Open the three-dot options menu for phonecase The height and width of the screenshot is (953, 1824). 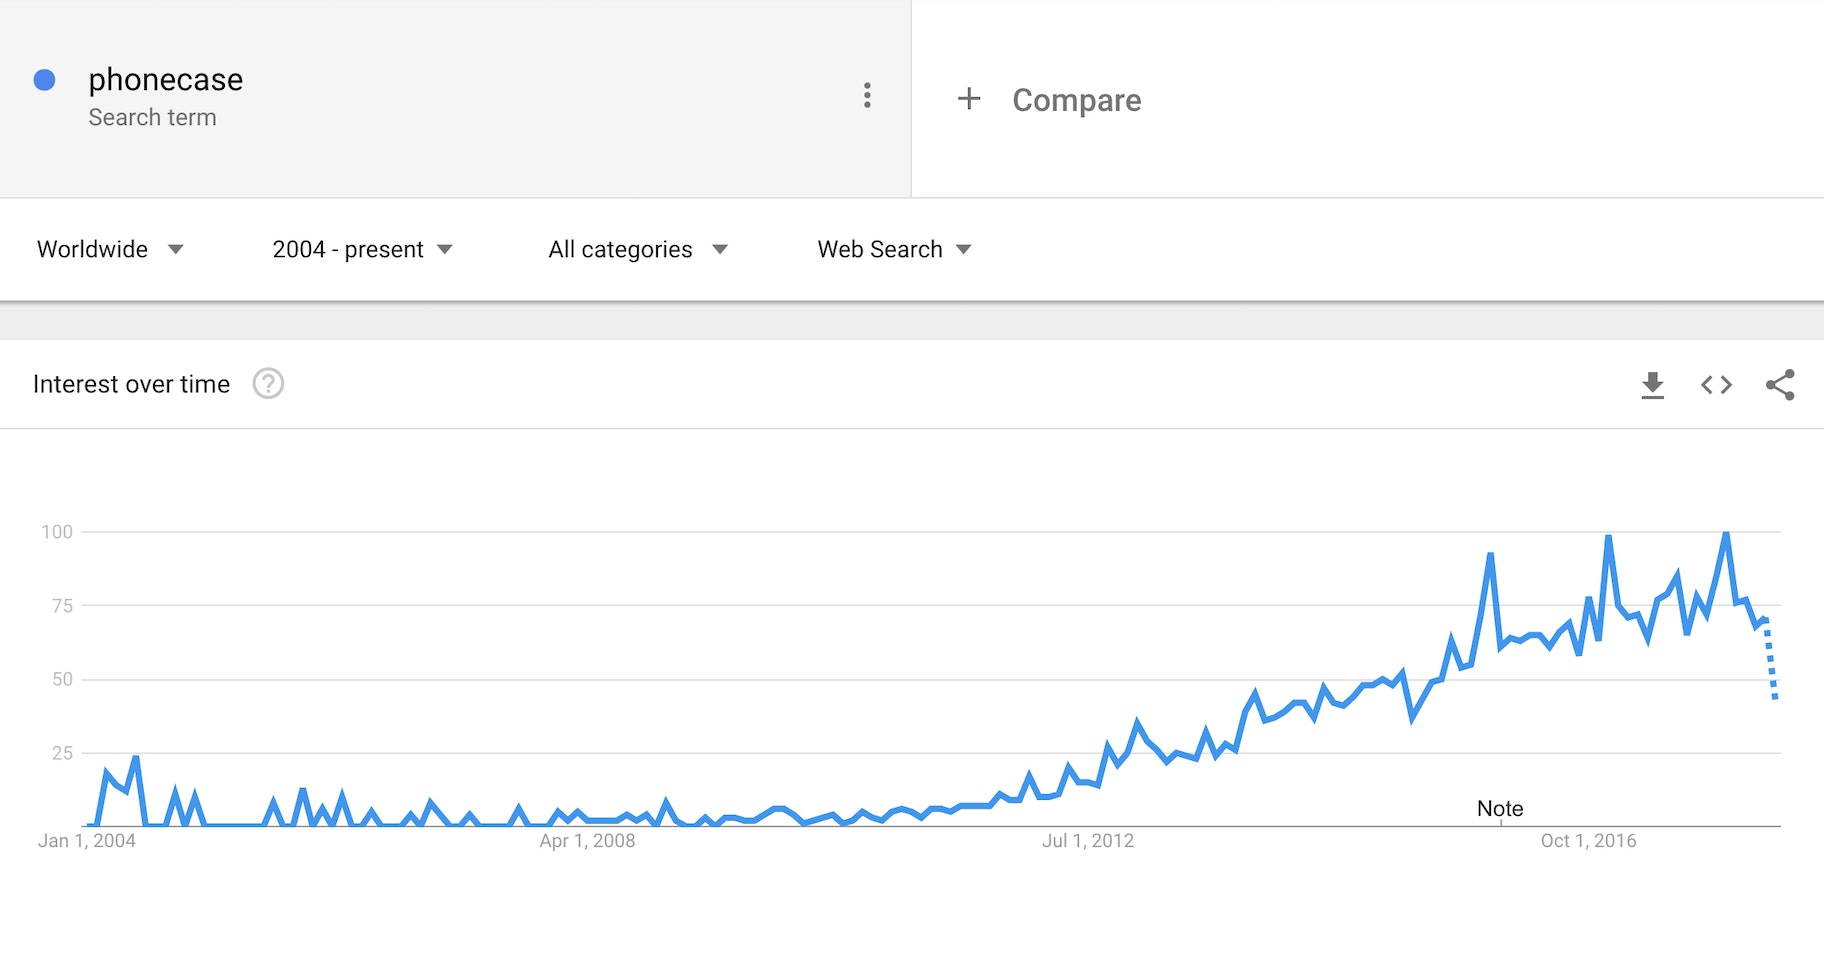867,95
